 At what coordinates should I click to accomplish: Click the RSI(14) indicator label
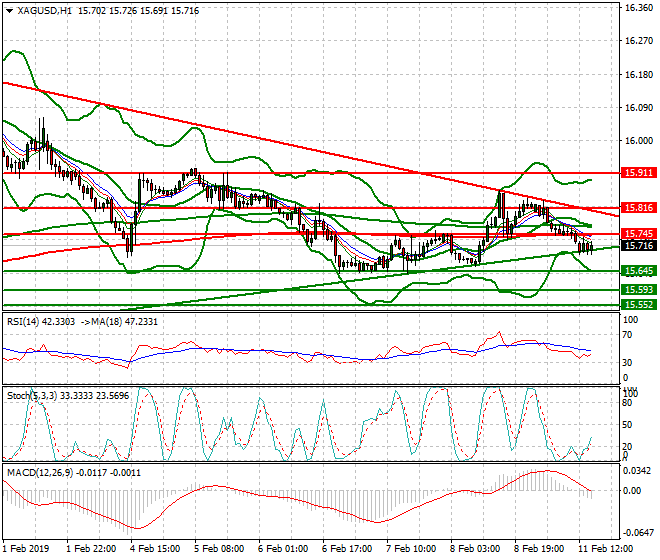(x=23, y=322)
